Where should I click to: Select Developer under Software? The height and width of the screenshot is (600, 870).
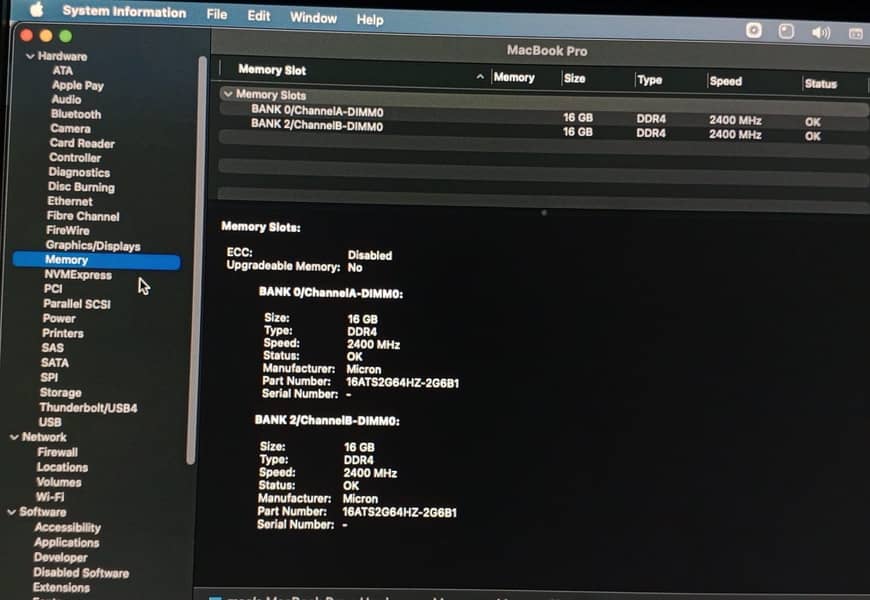(60, 557)
